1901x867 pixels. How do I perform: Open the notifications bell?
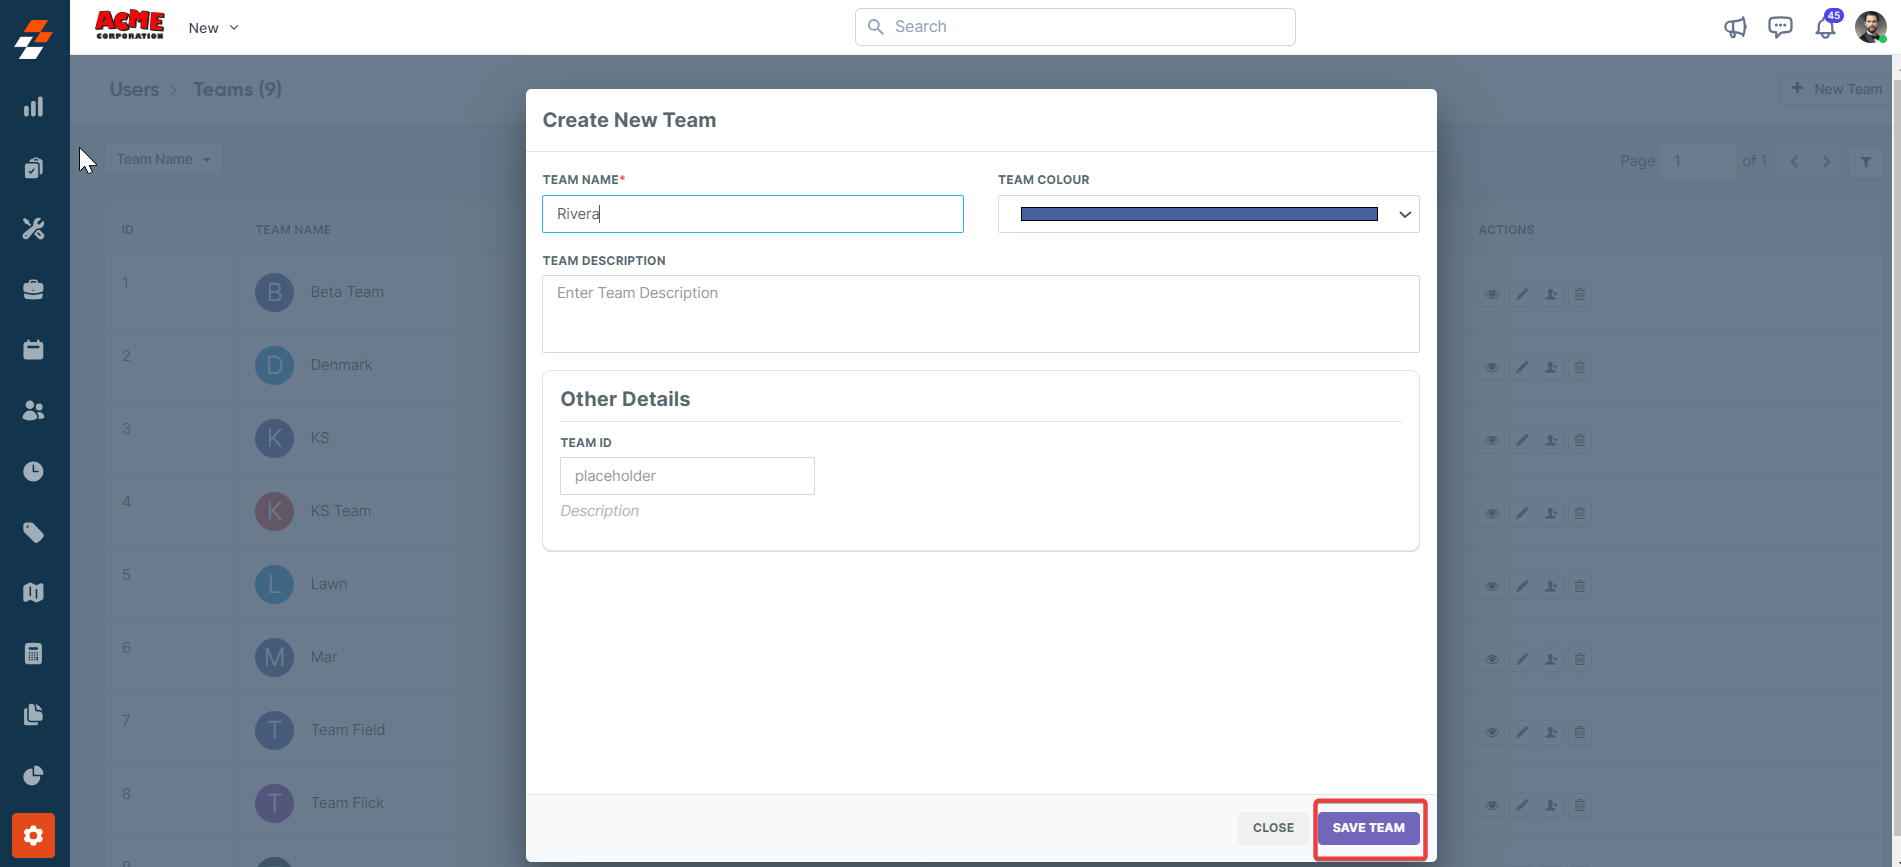pos(1825,27)
